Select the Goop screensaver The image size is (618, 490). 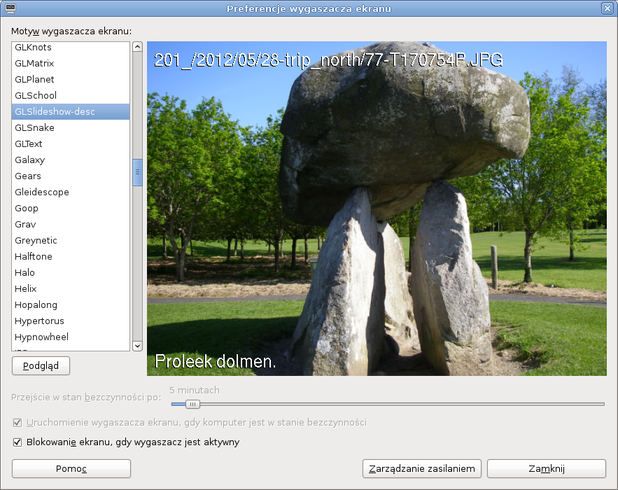71,209
